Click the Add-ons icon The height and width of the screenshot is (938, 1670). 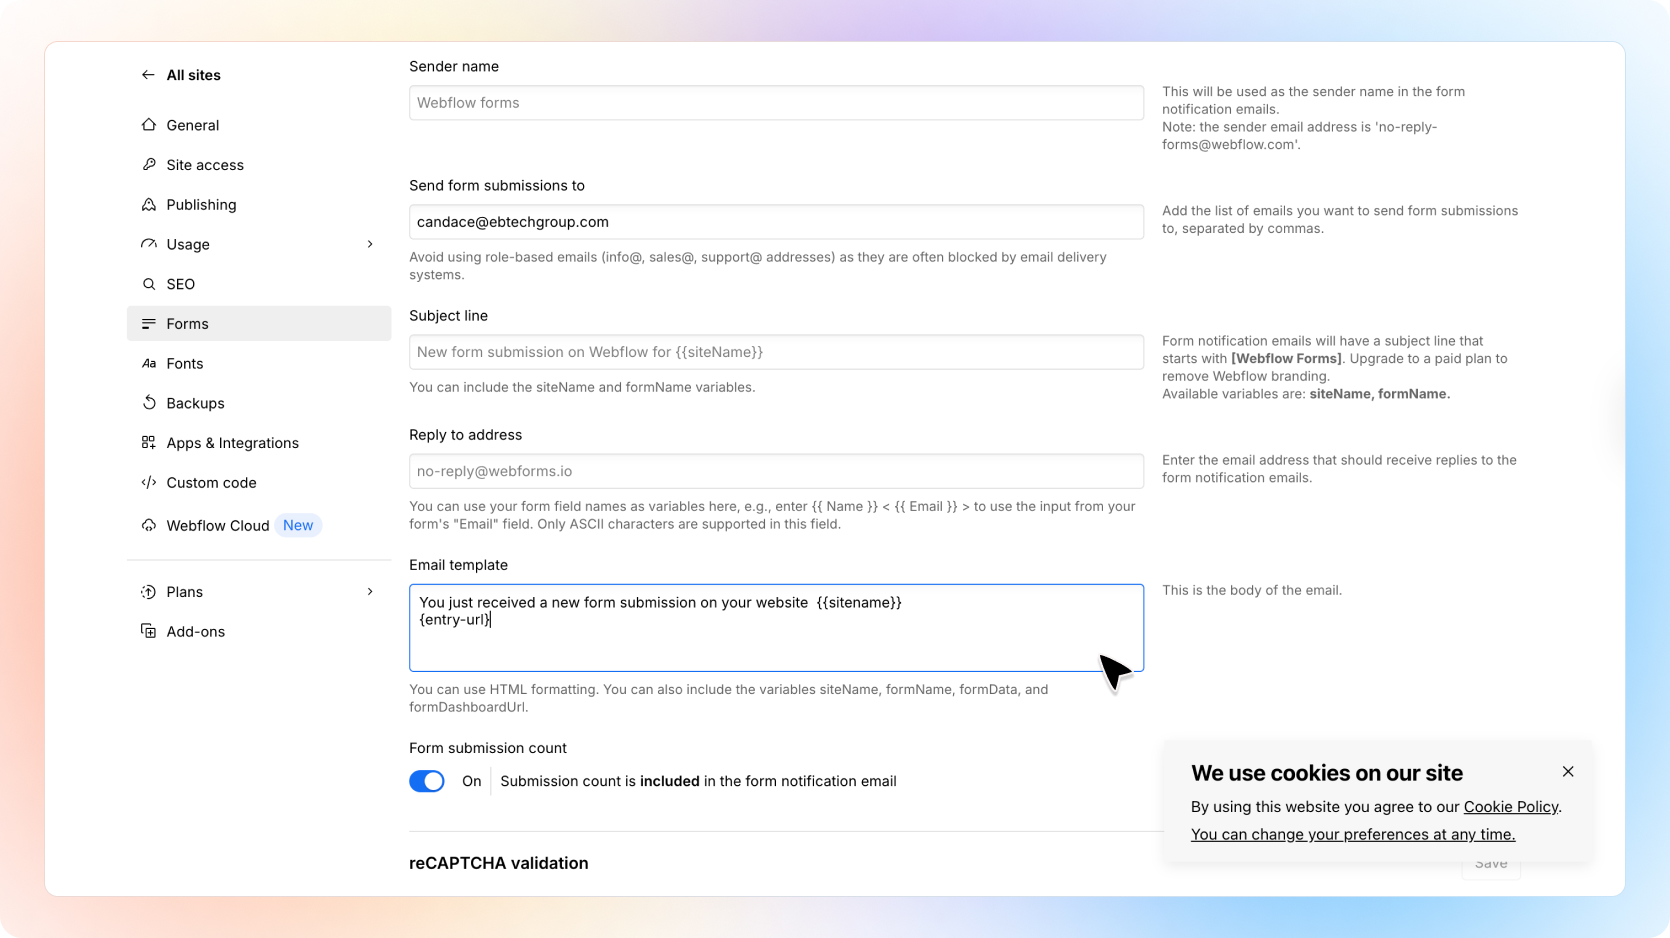coord(149,632)
